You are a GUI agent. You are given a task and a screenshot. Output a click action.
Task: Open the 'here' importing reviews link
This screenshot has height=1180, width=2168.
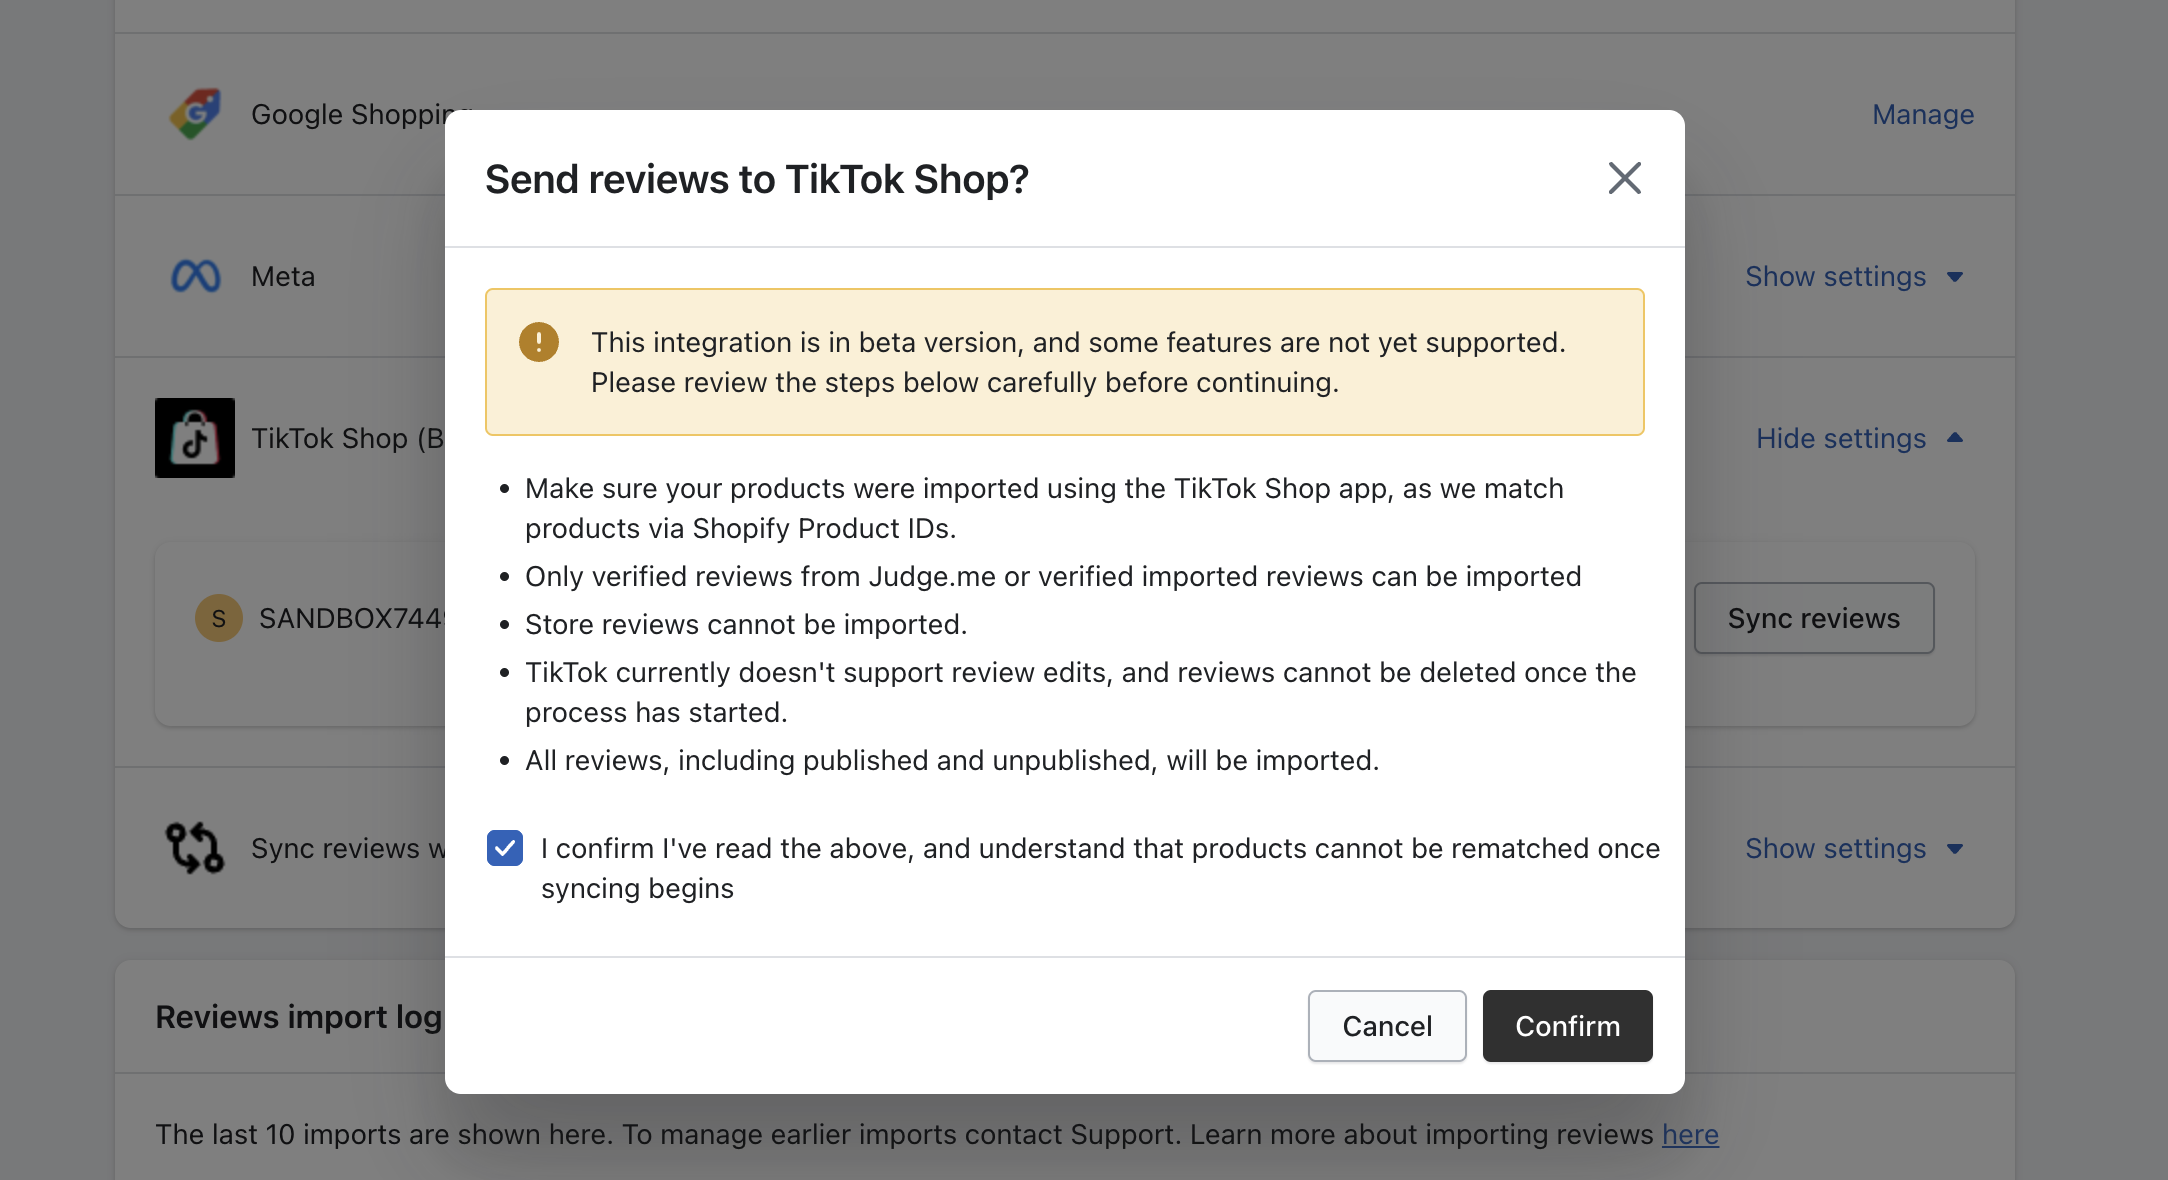pos(1690,1134)
